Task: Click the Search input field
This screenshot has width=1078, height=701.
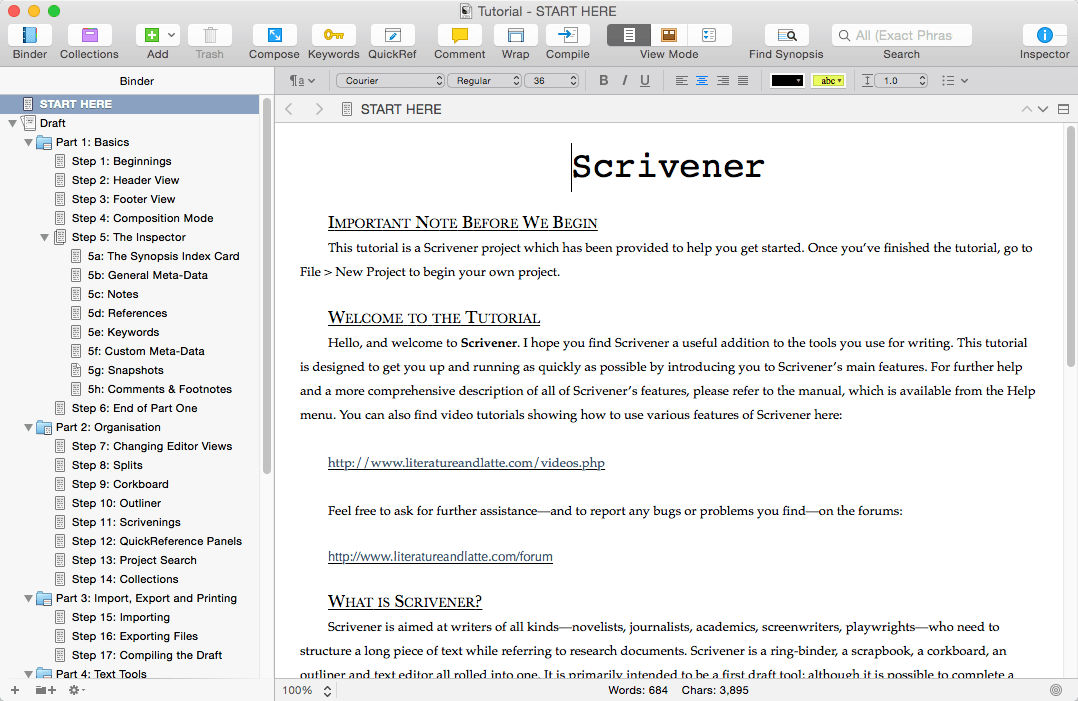Action: [x=902, y=35]
